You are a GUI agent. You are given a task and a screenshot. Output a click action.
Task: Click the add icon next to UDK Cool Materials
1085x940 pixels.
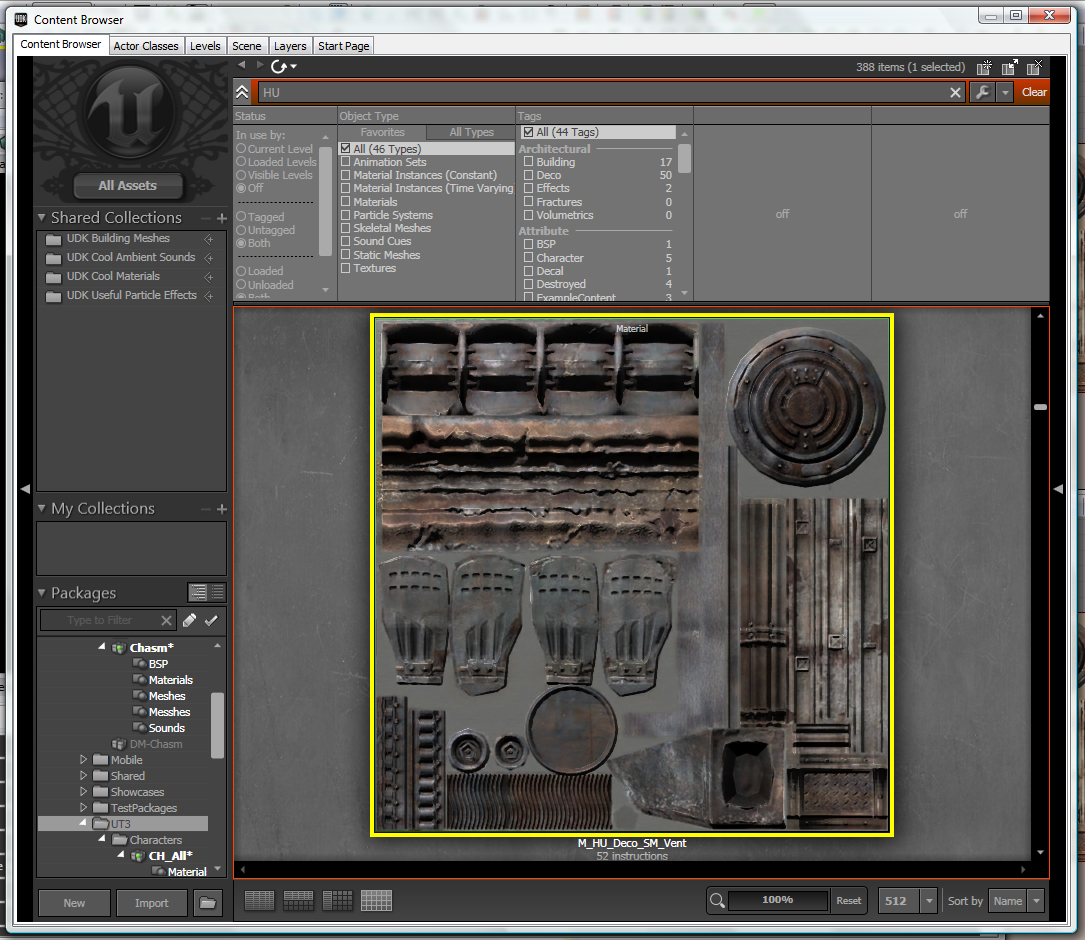(209, 278)
